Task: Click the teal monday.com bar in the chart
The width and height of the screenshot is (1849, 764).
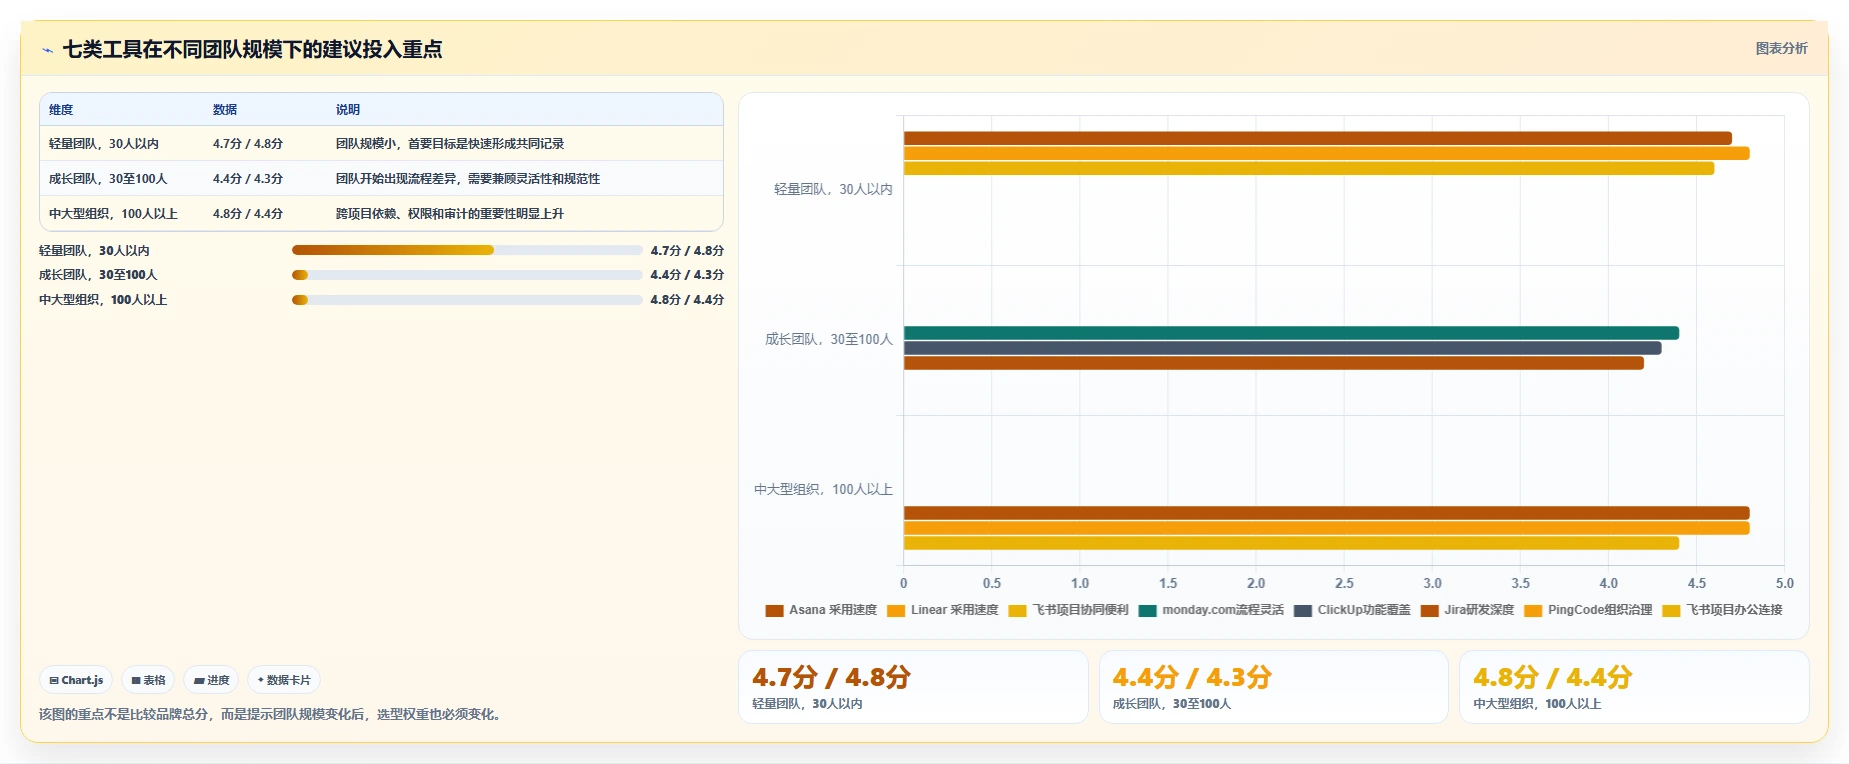Action: 1291,333
